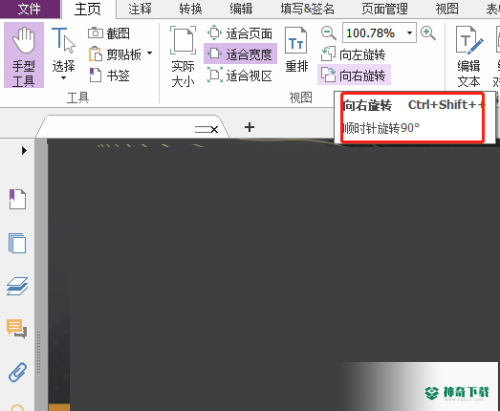The height and width of the screenshot is (411, 500).
Task: Toggle Fit Visible (适合视区) view mode
Action: tap(240, 76)
